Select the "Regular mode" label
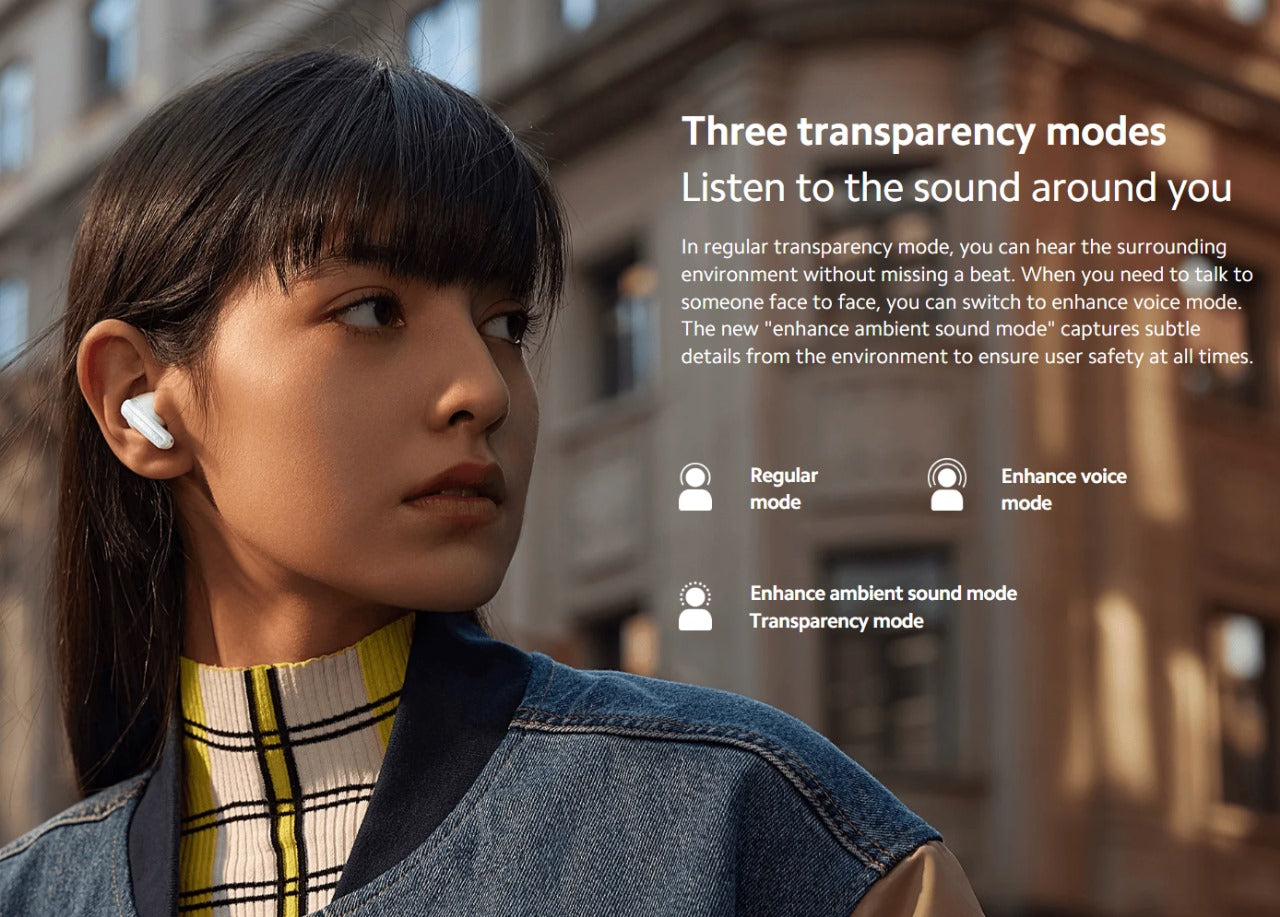Screen dimensions: 1280x917 pyautogui.click(x=784, y=489)
